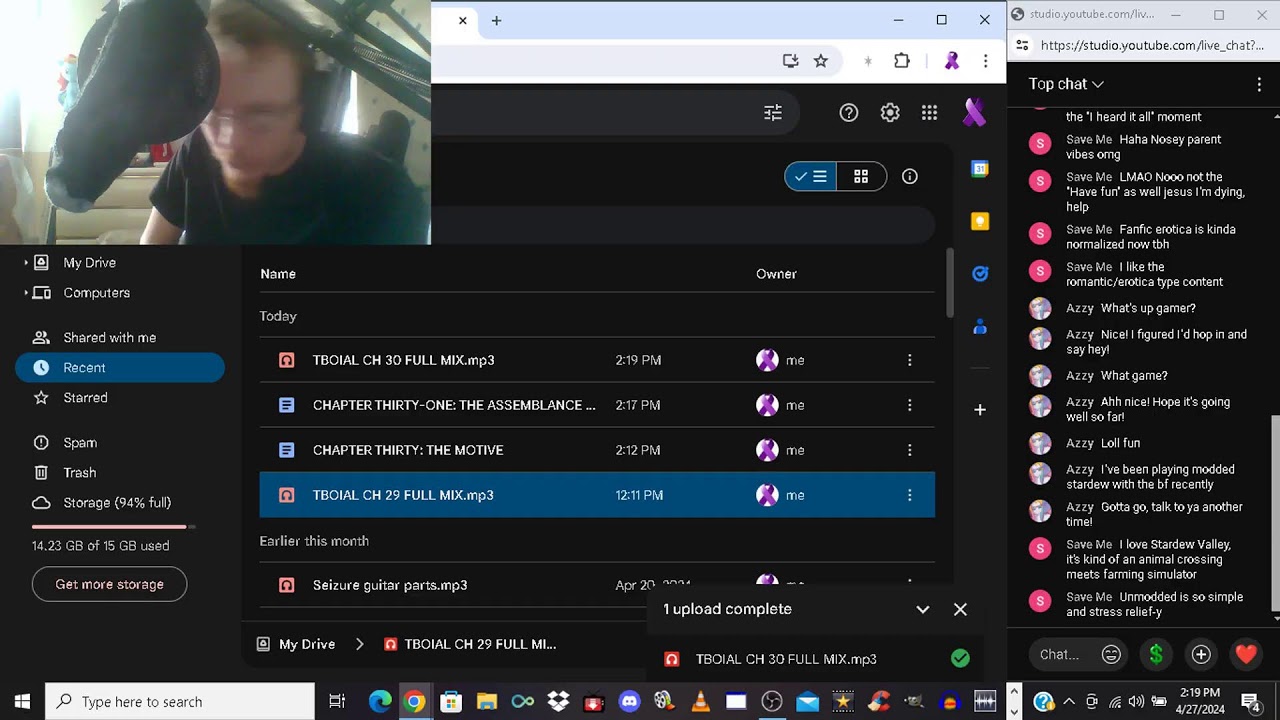
Task: Install app icon in address bar
Action: click(x=791, y=61)
